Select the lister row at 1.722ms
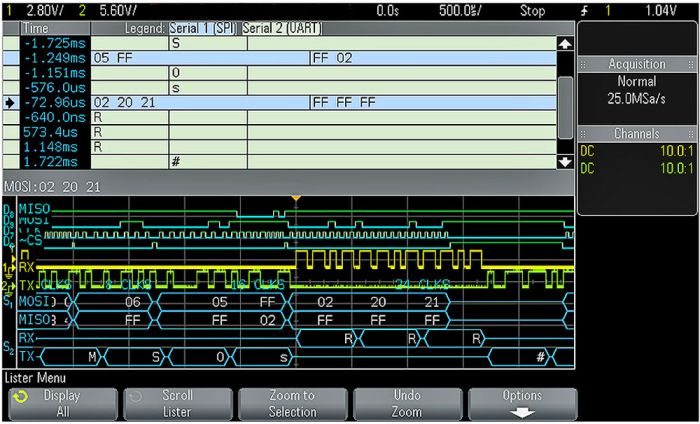Viewport: 700px width, 424px height. coord(279,162)
